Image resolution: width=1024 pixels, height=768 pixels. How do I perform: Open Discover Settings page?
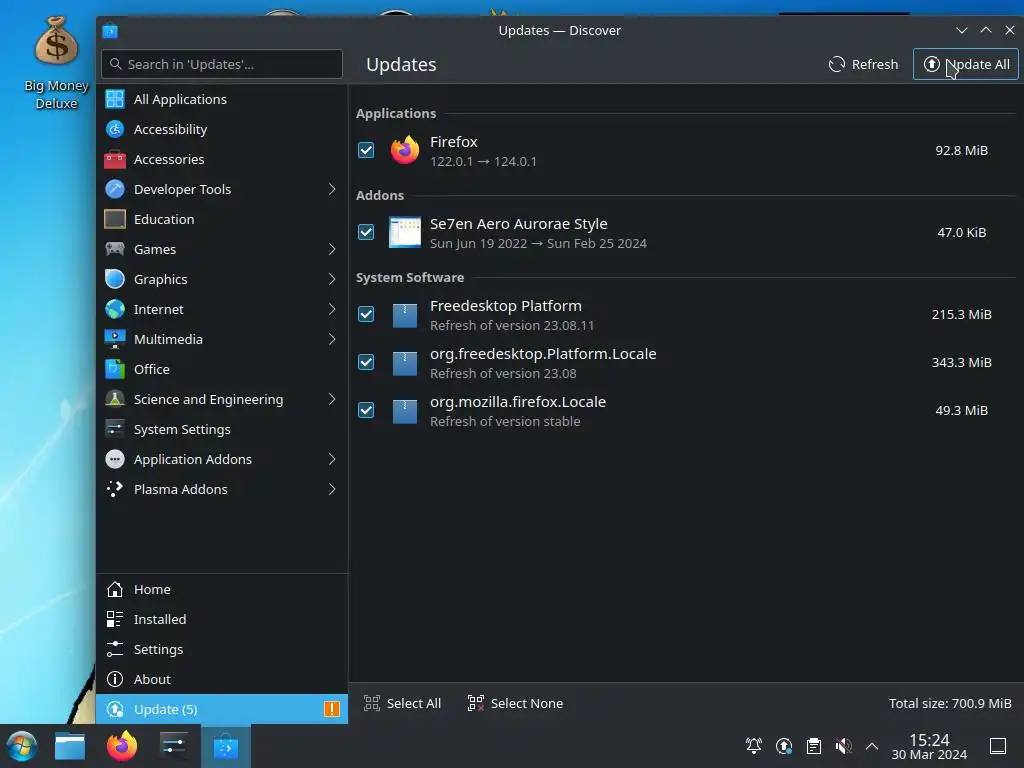click(222, 650)
